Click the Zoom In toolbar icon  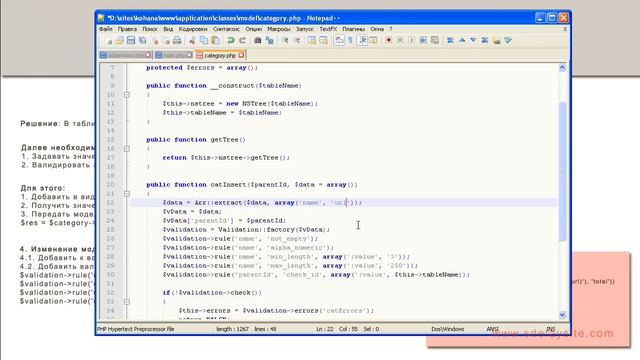tap(285, 40)
